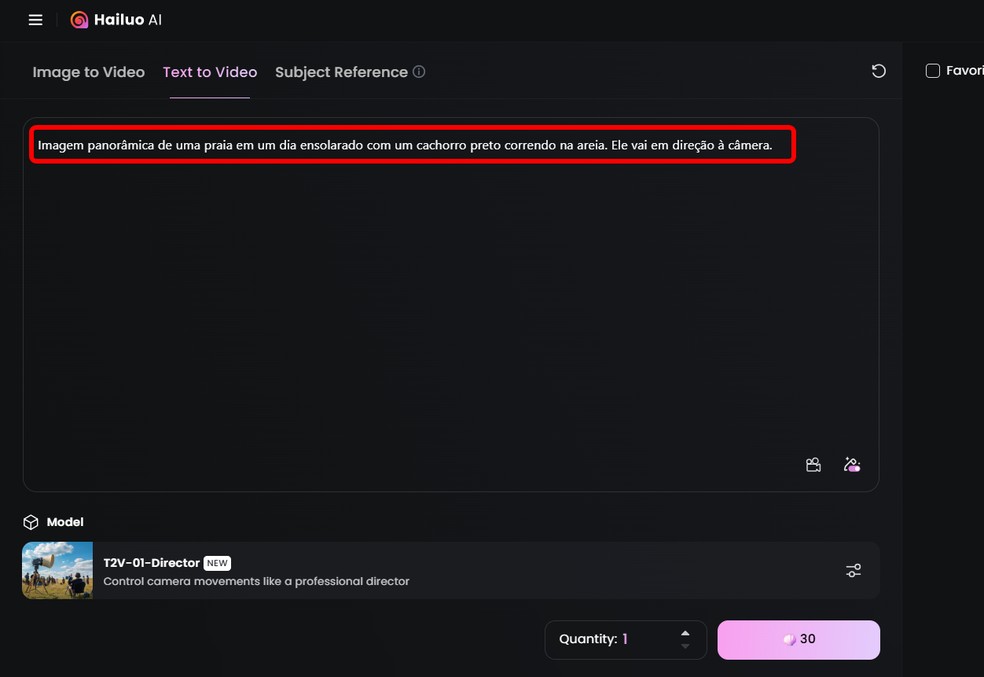Click the pink generate button showing 30
The image size is (984, 677).
[x=798, y=640]
